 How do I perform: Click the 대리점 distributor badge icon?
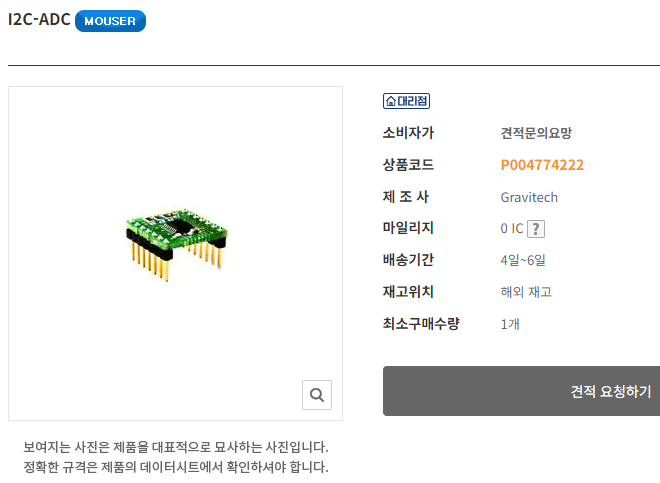pos(406,101)
